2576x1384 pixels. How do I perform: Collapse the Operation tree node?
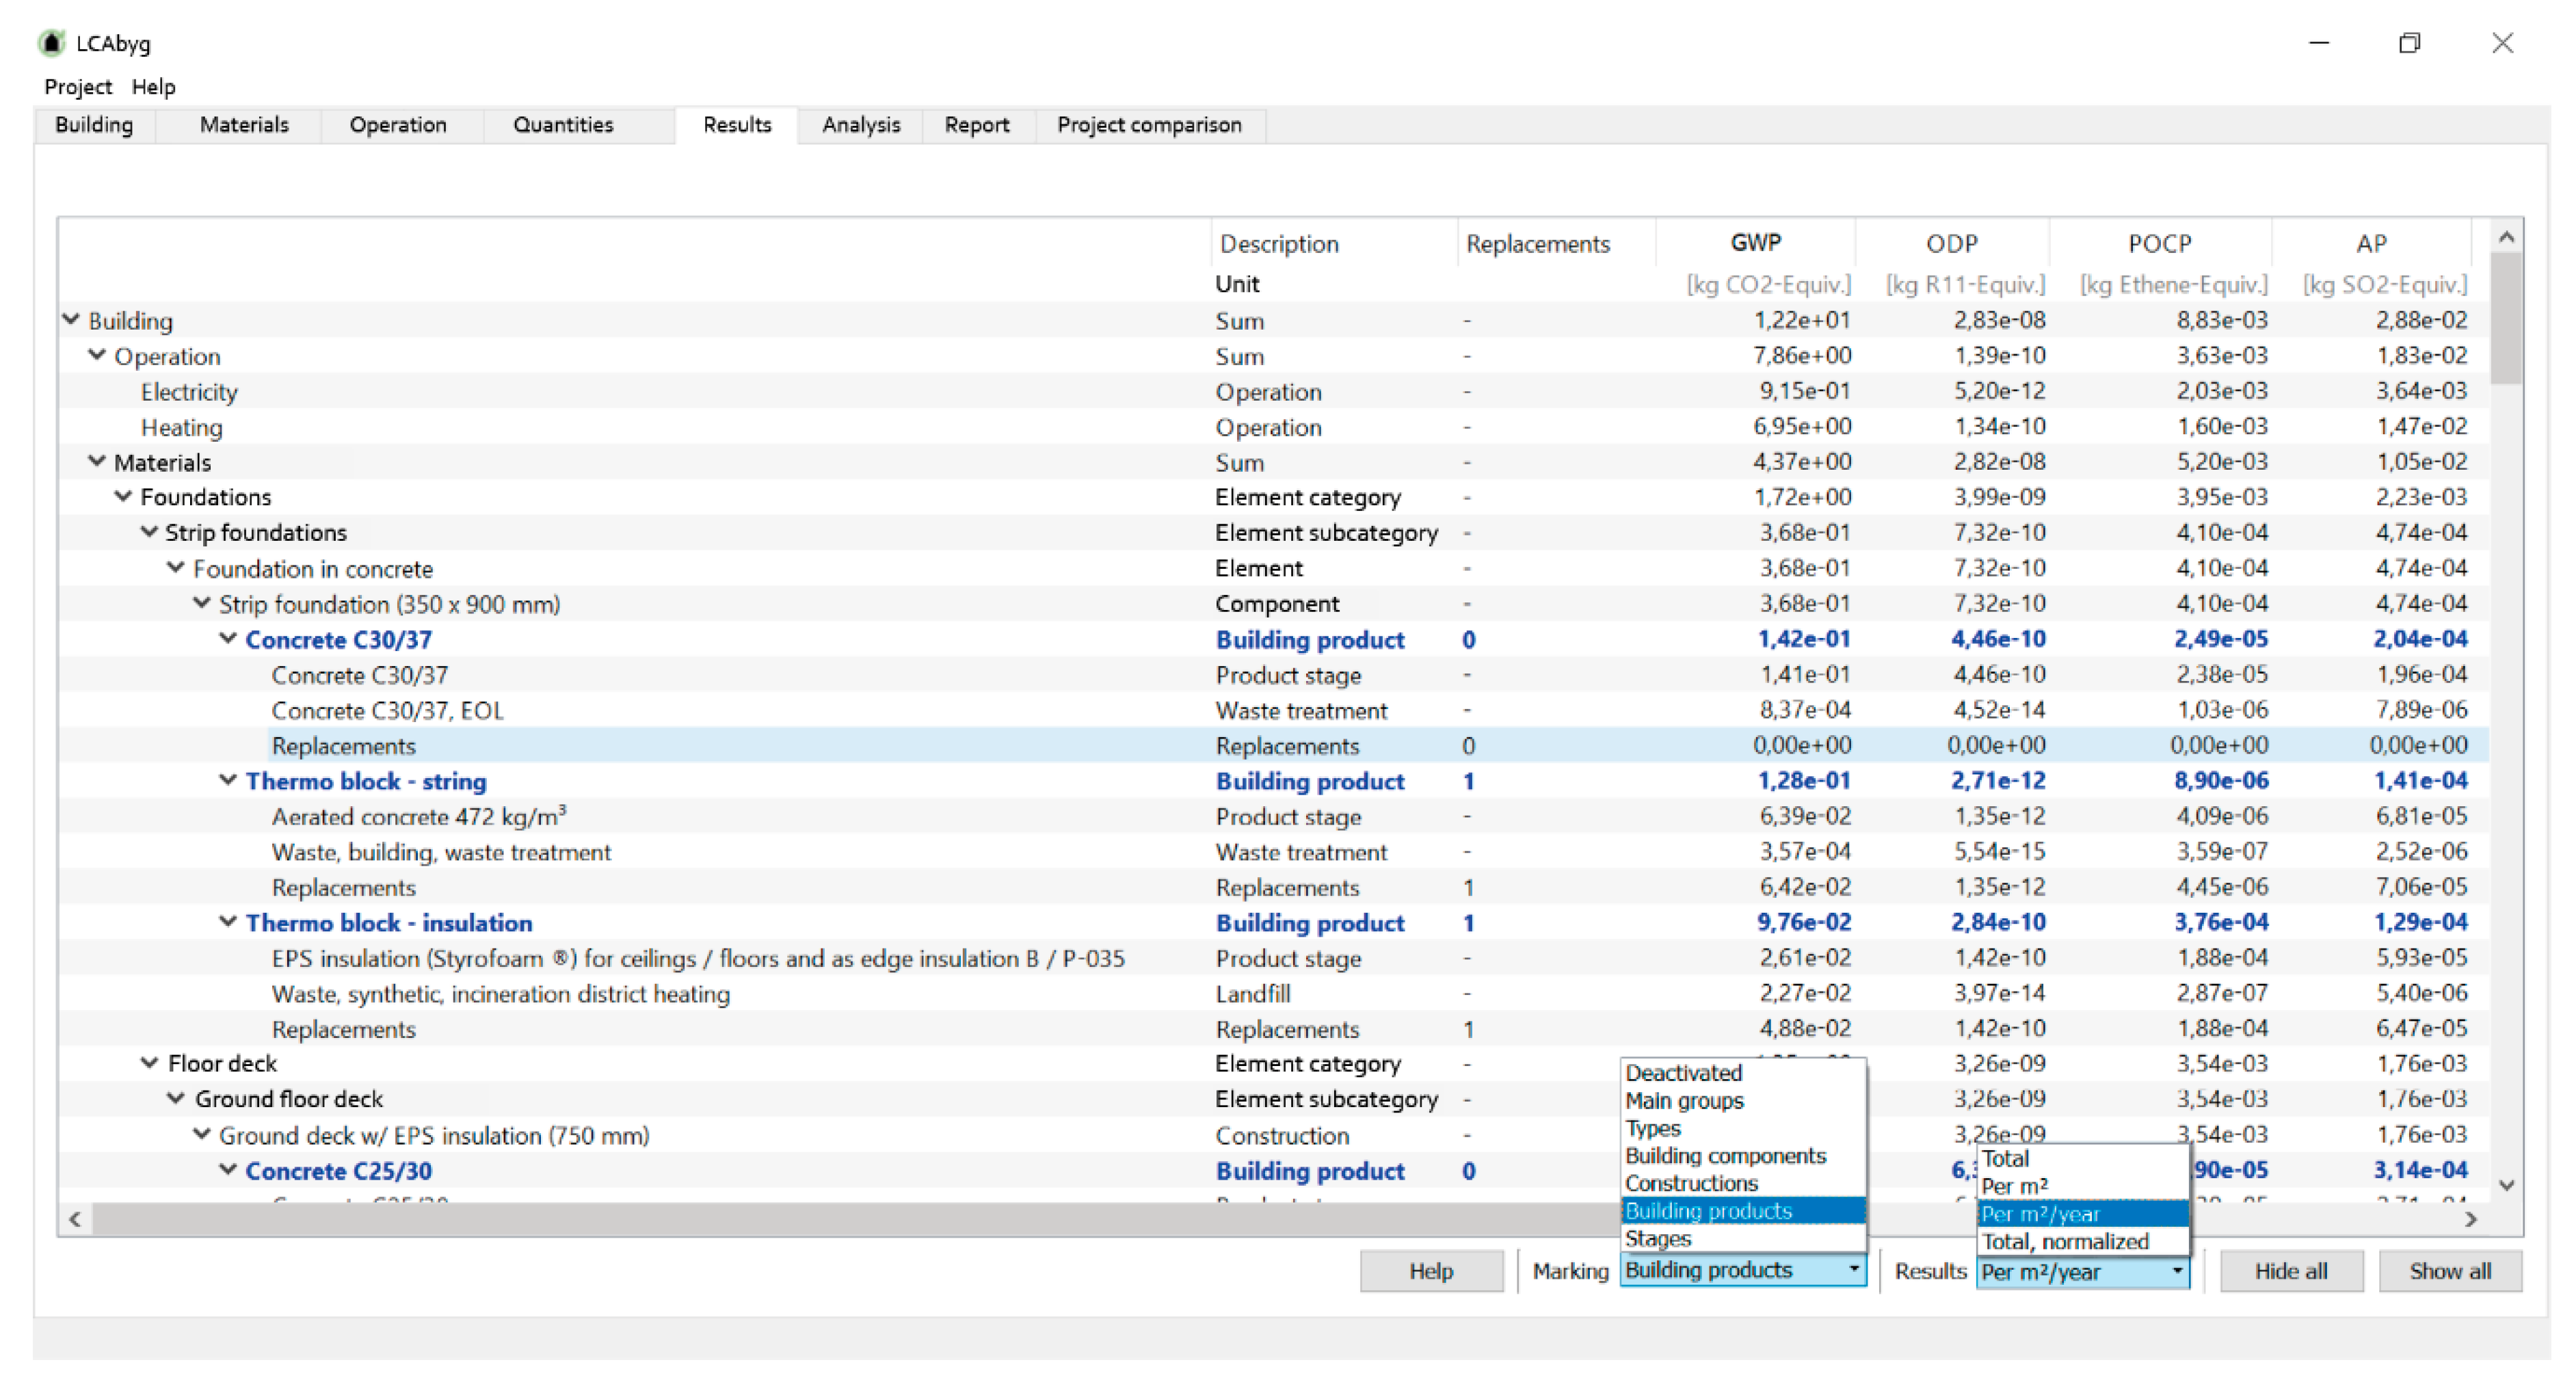pos(97,355)
